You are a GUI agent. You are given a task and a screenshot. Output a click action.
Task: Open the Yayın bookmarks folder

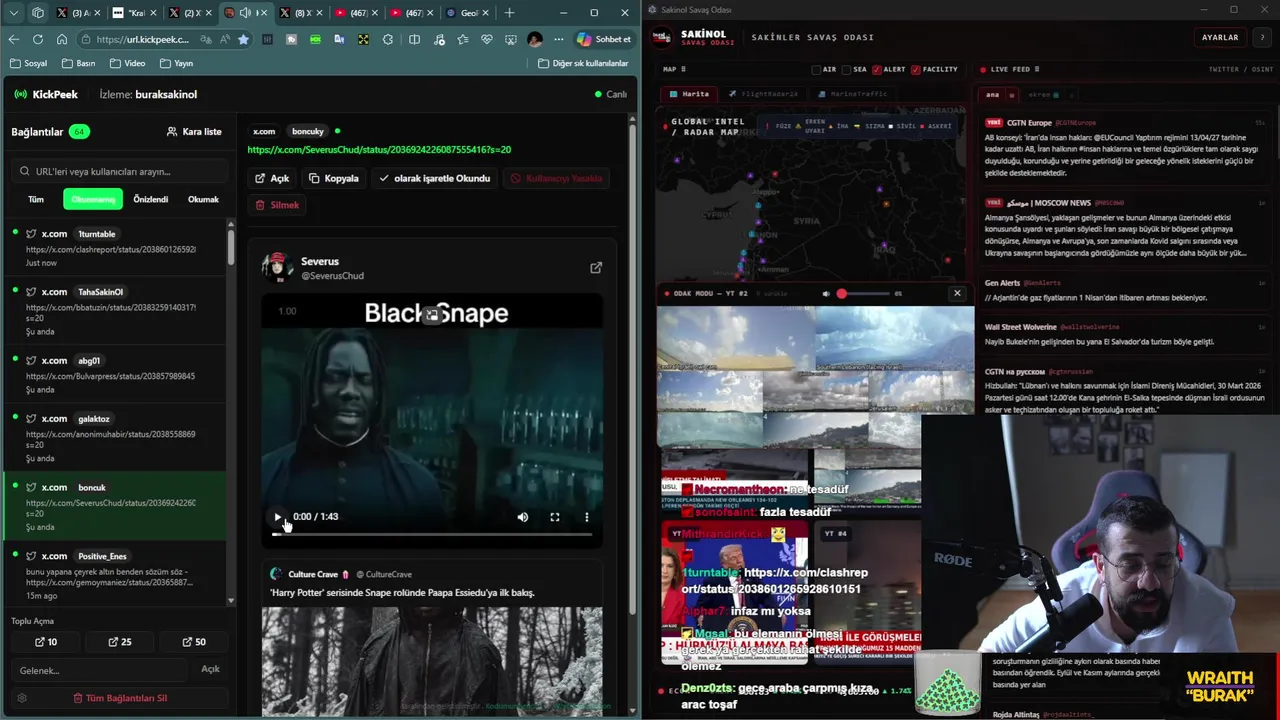(175, 63)
